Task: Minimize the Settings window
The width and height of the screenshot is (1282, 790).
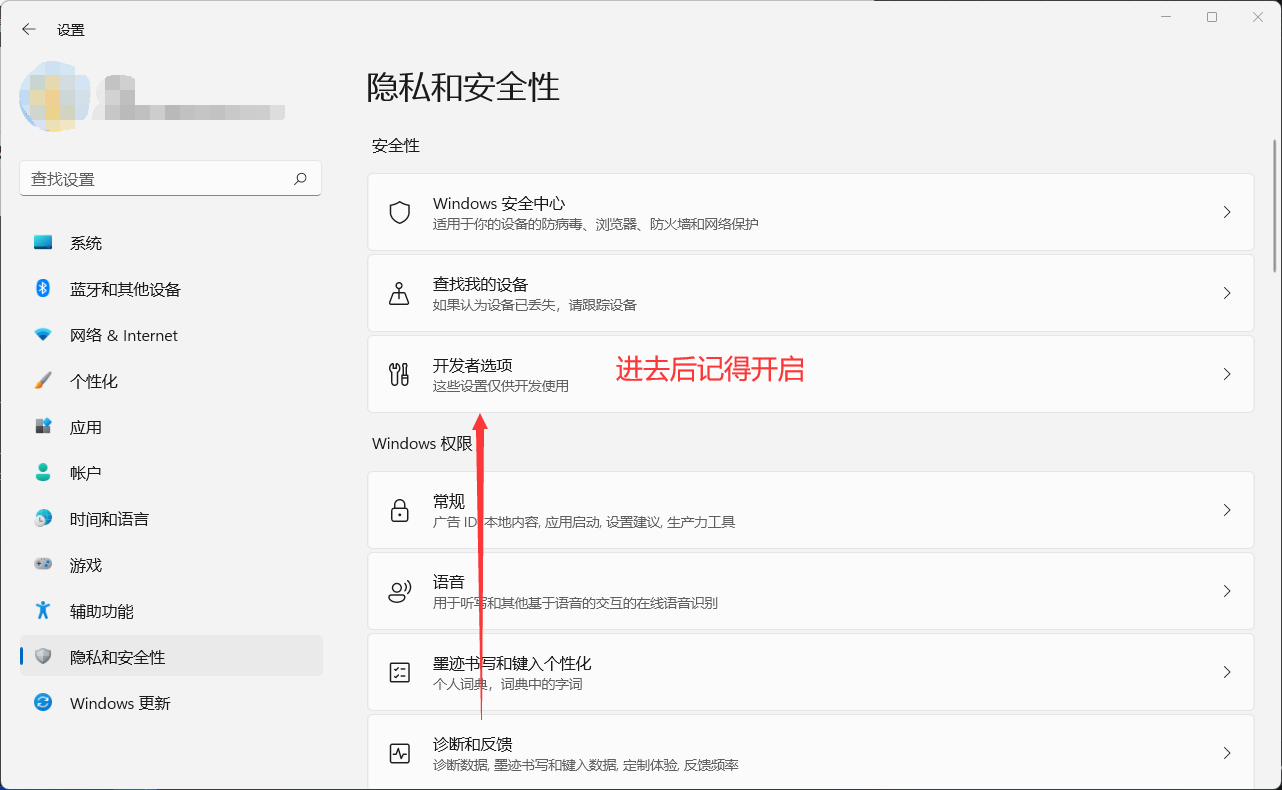Action: 1166,17
